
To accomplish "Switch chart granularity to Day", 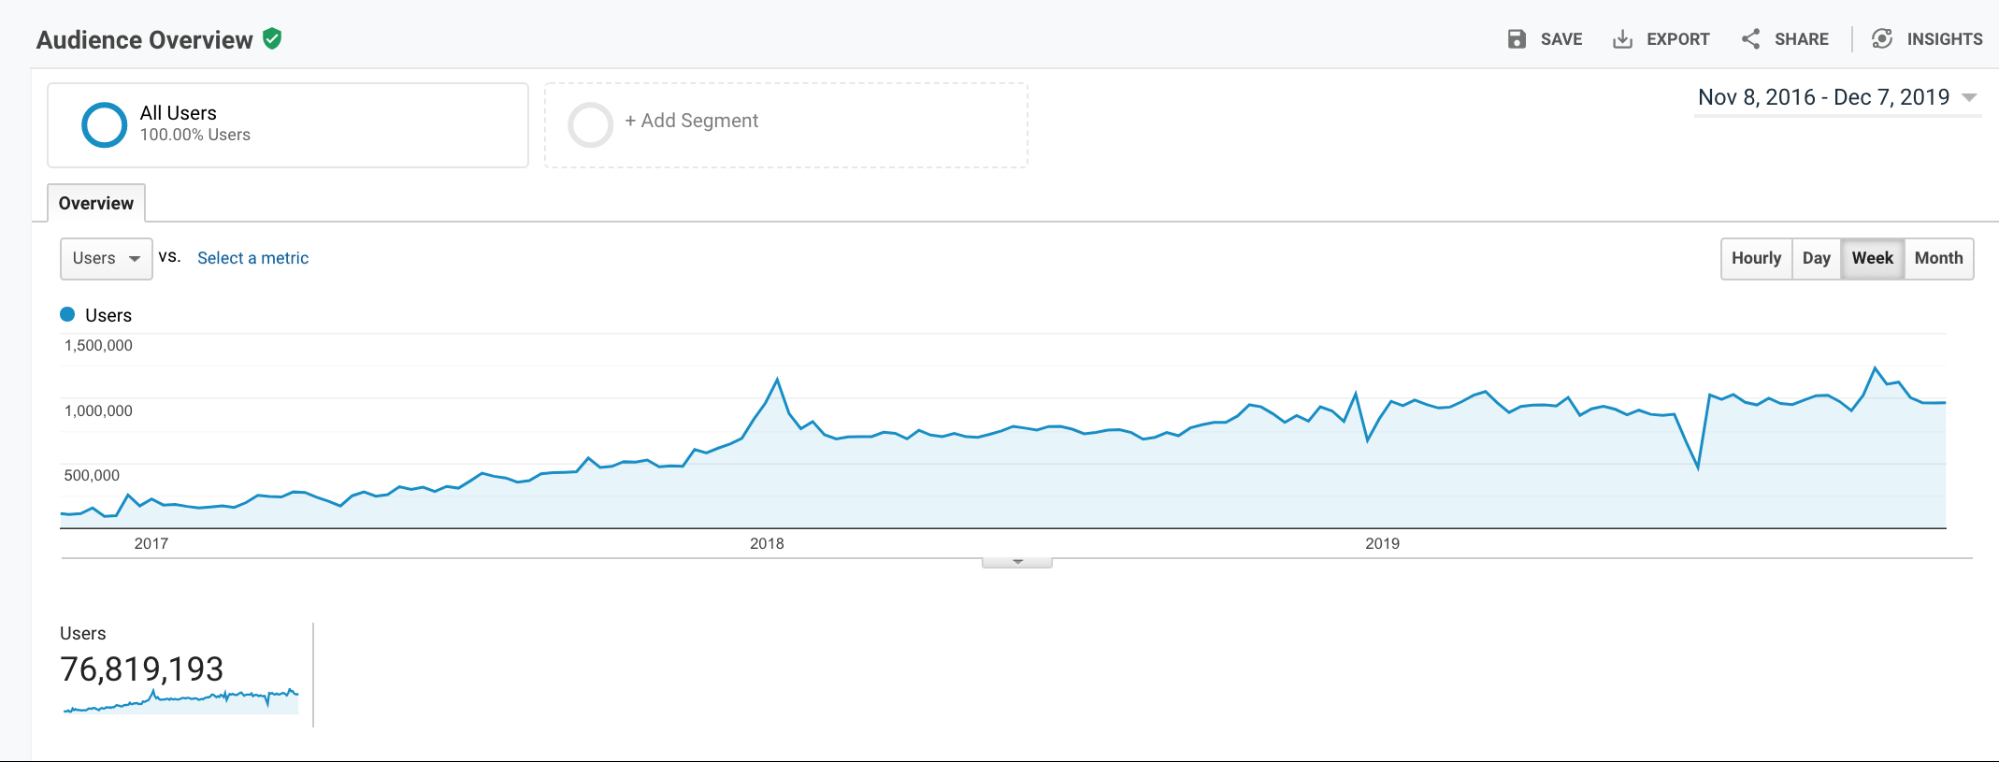I will pyautogui.click(x=1816, y=258).
